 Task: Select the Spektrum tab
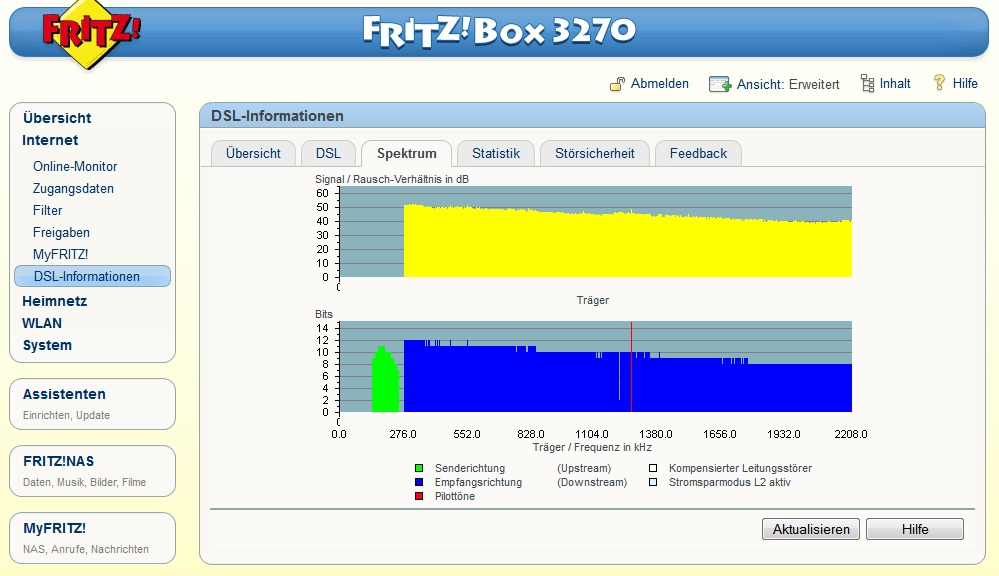(x=406, y=154)
